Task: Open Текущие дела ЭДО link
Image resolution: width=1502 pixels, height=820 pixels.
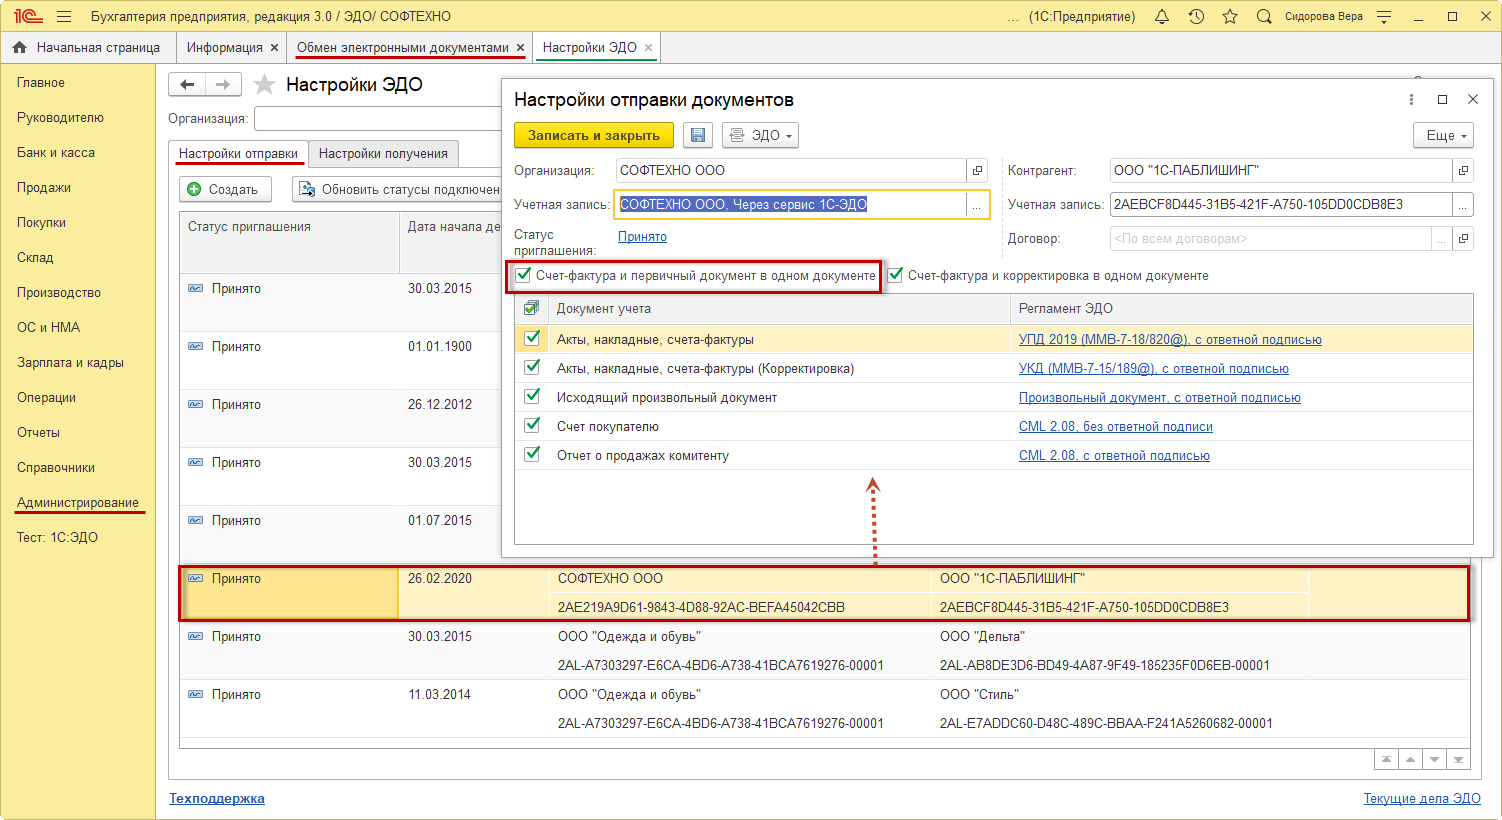Action: click(x=1422, y=798)
